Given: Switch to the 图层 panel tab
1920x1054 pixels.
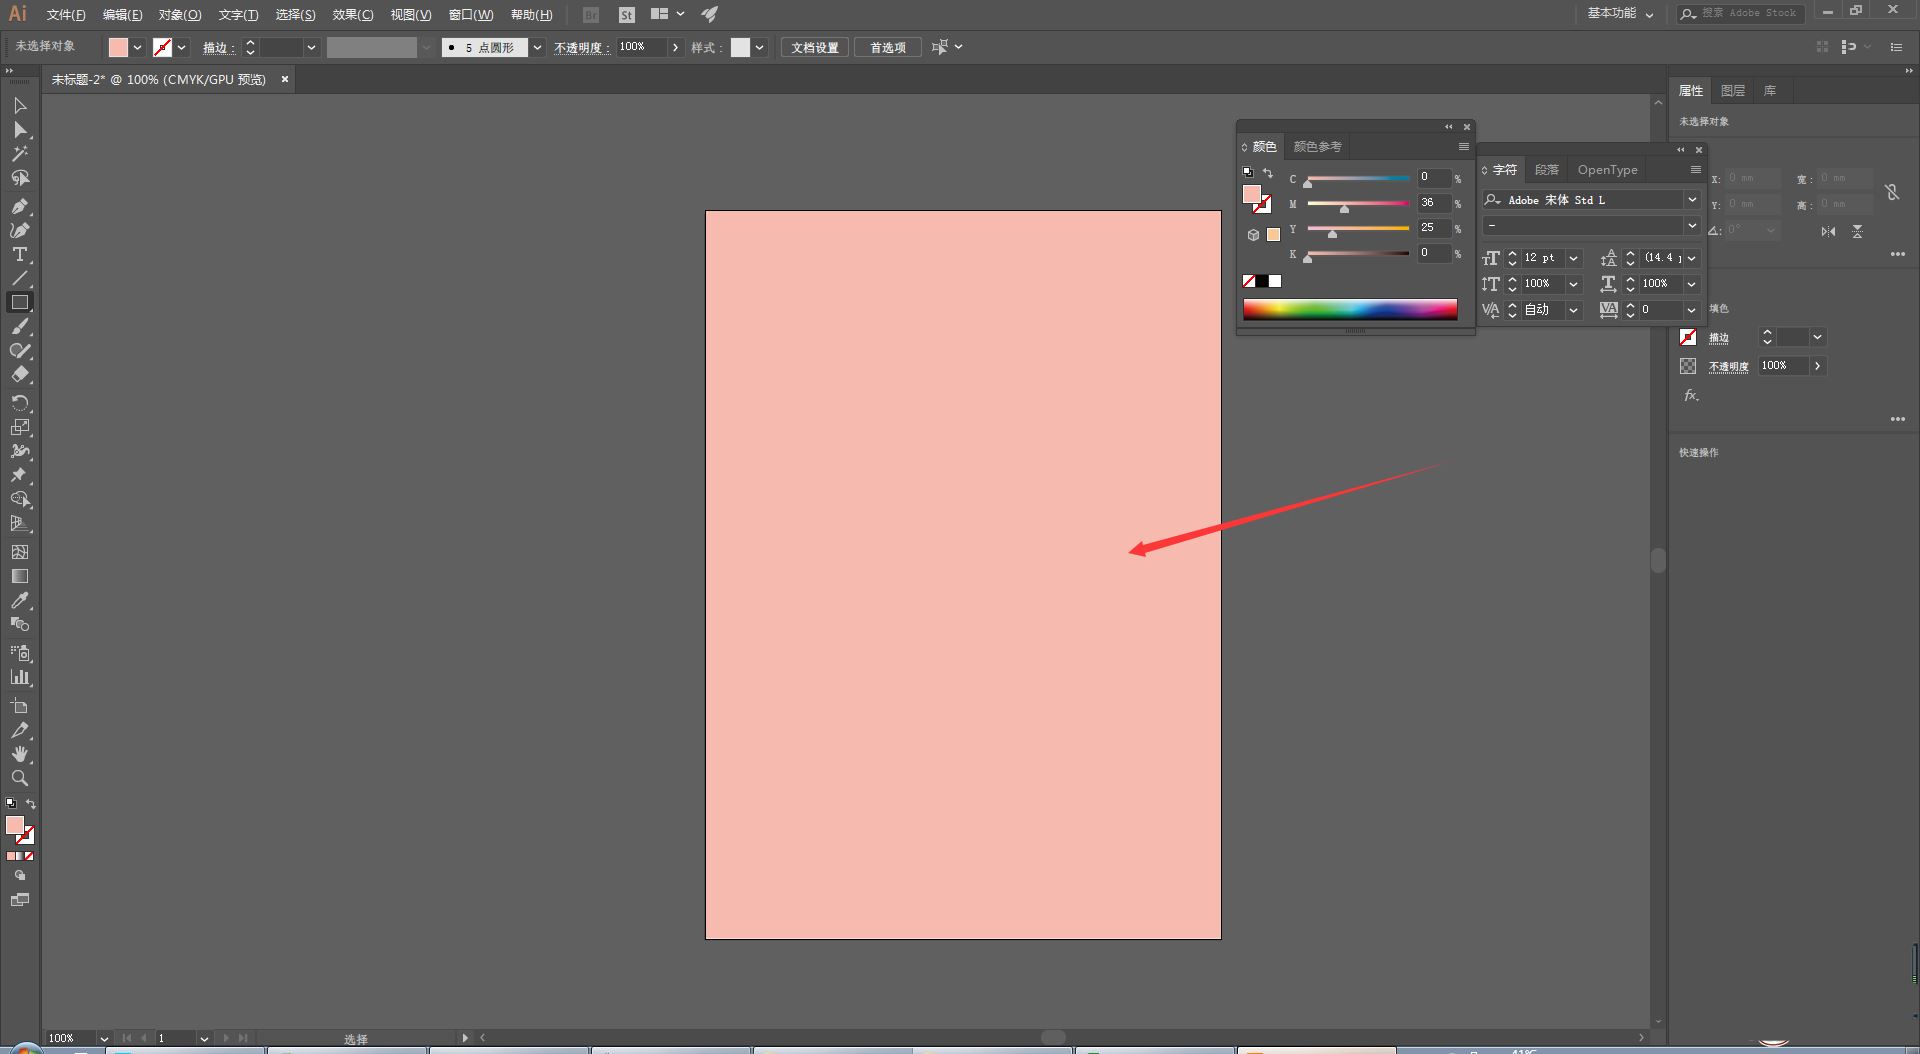Looking at the screenshot, I should pos(1732,91).
